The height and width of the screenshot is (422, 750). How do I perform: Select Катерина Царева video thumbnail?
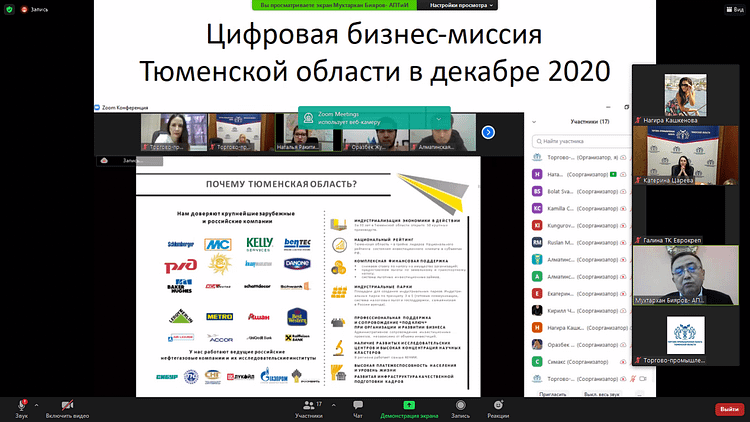pos(685,155)
